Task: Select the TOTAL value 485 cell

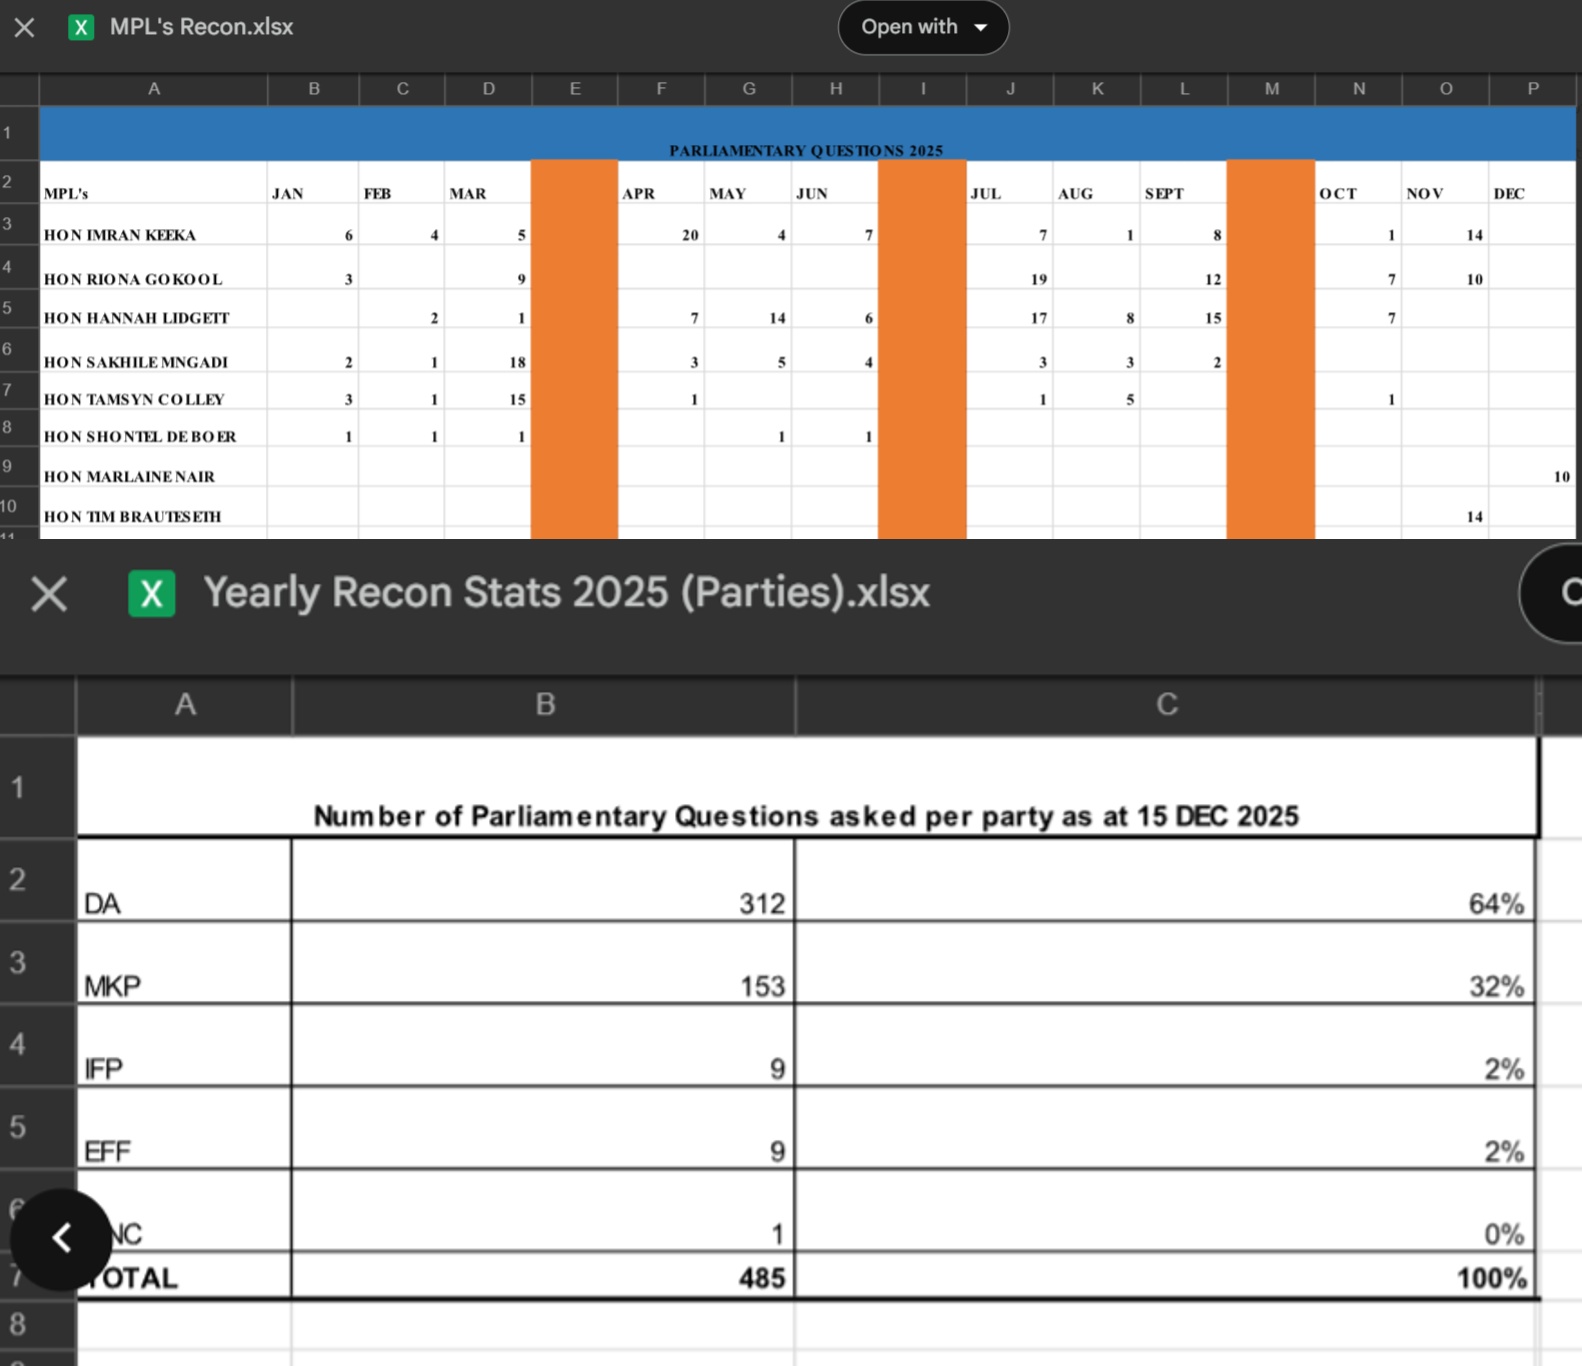Action: click(x=543, y=1277)
